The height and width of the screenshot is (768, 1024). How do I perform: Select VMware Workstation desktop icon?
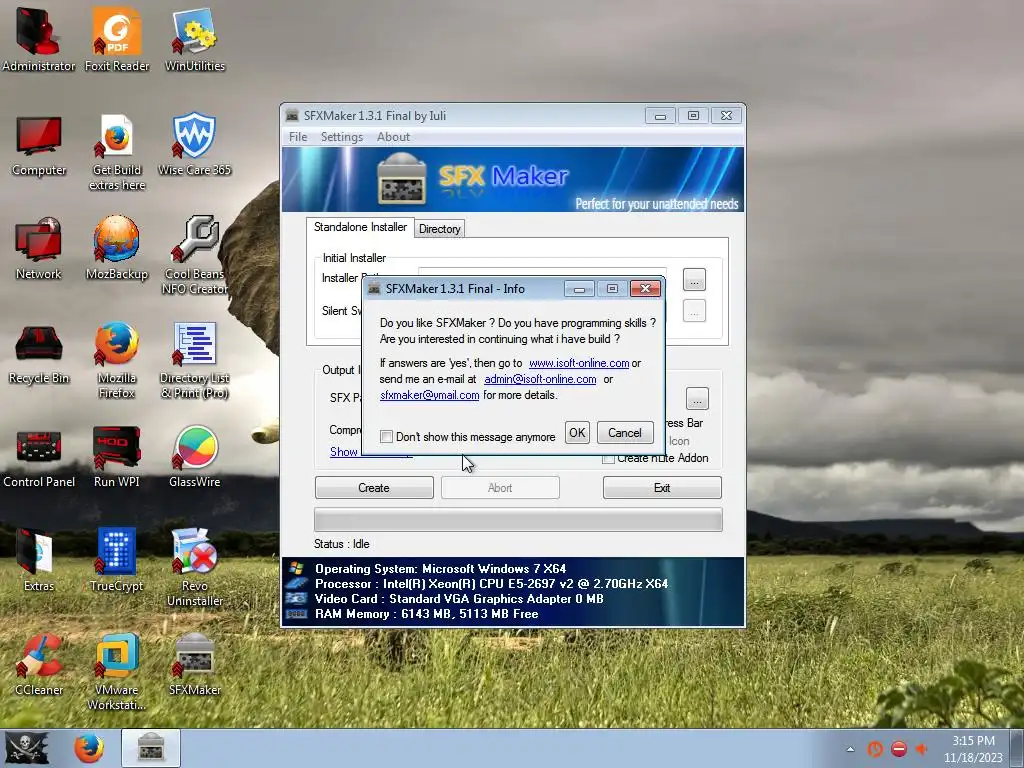tap(117, 672)
